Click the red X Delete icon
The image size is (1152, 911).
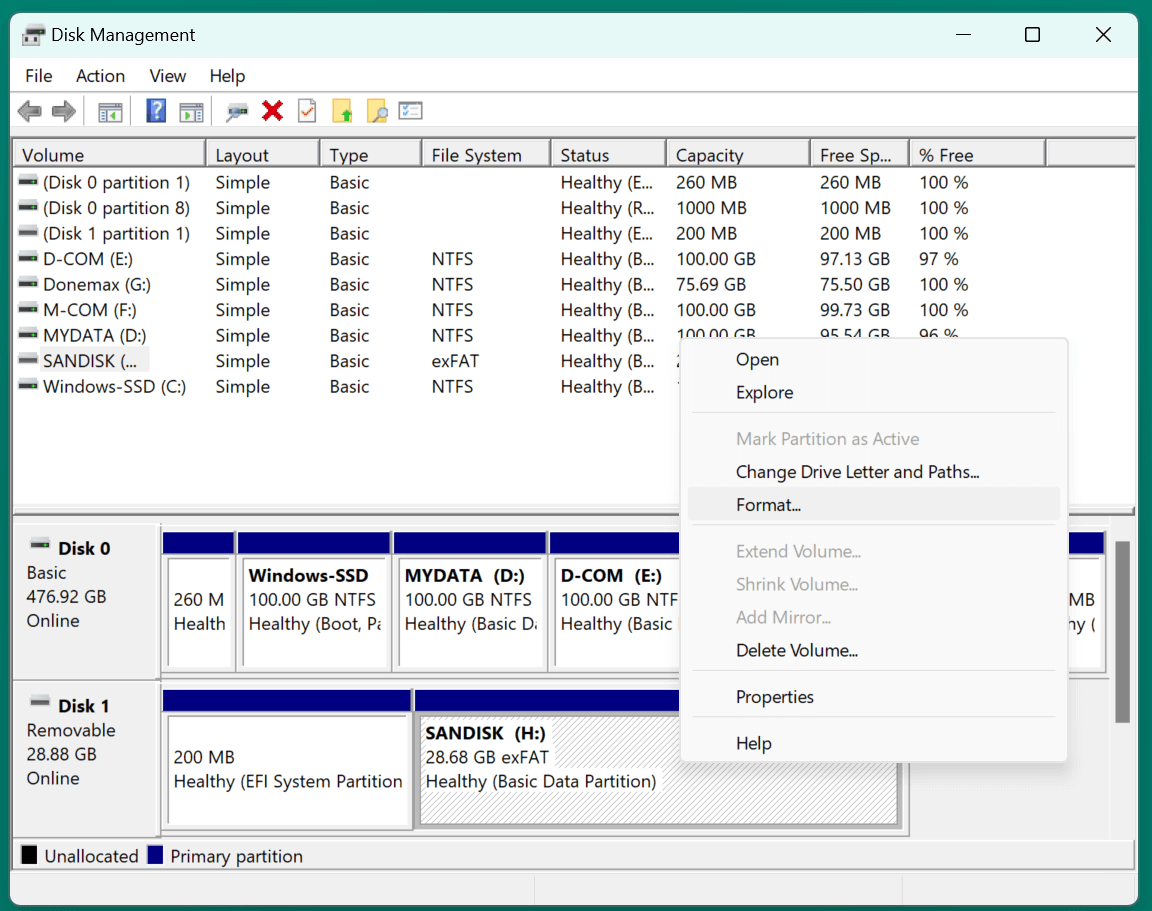pos(272,111)
